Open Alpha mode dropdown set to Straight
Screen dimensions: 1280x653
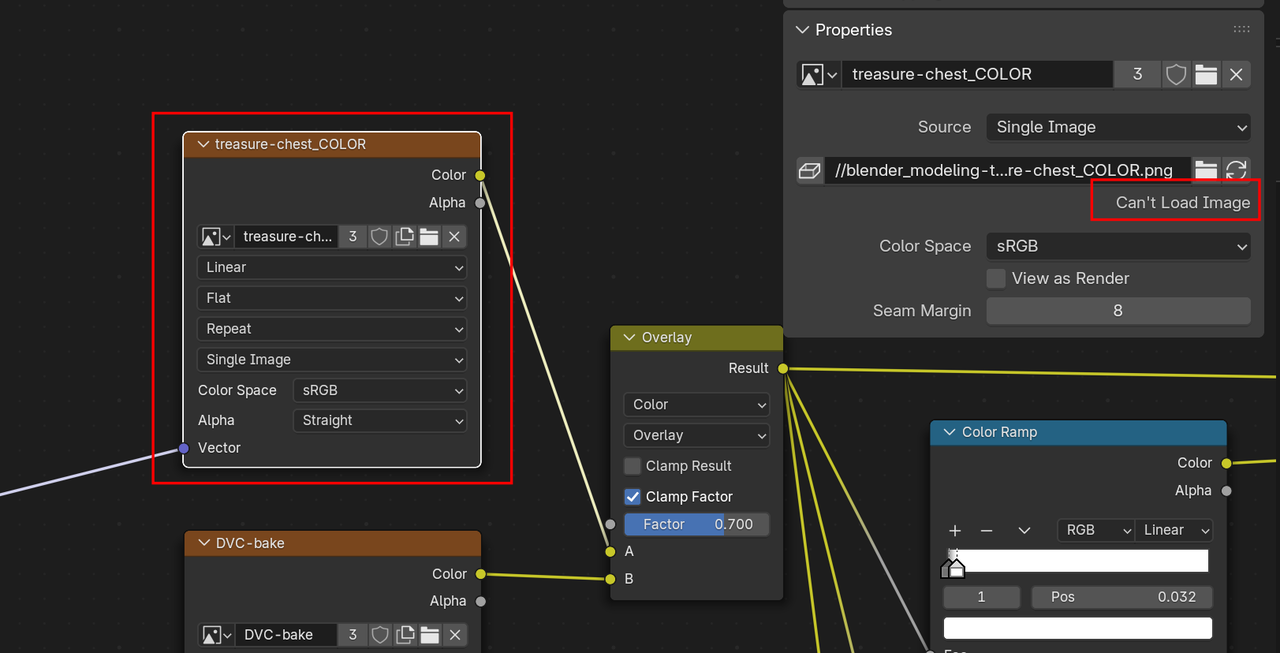381,421
